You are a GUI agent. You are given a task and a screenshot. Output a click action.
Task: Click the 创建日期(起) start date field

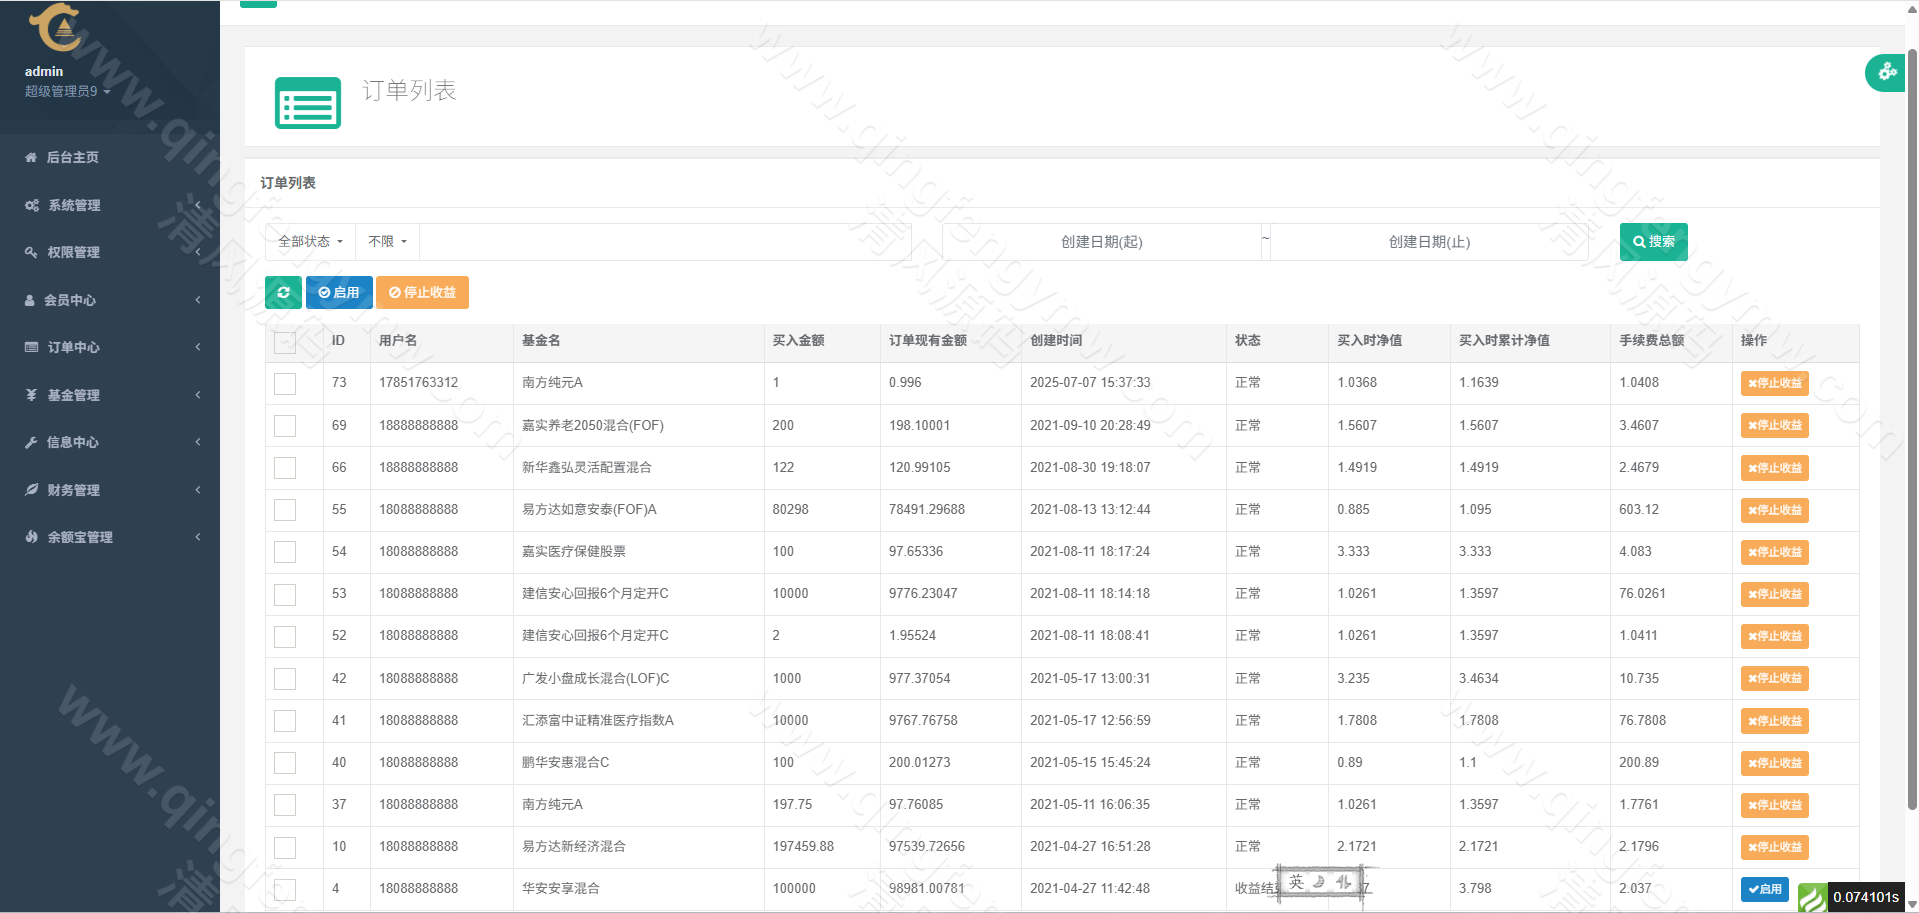point(1101,242)
